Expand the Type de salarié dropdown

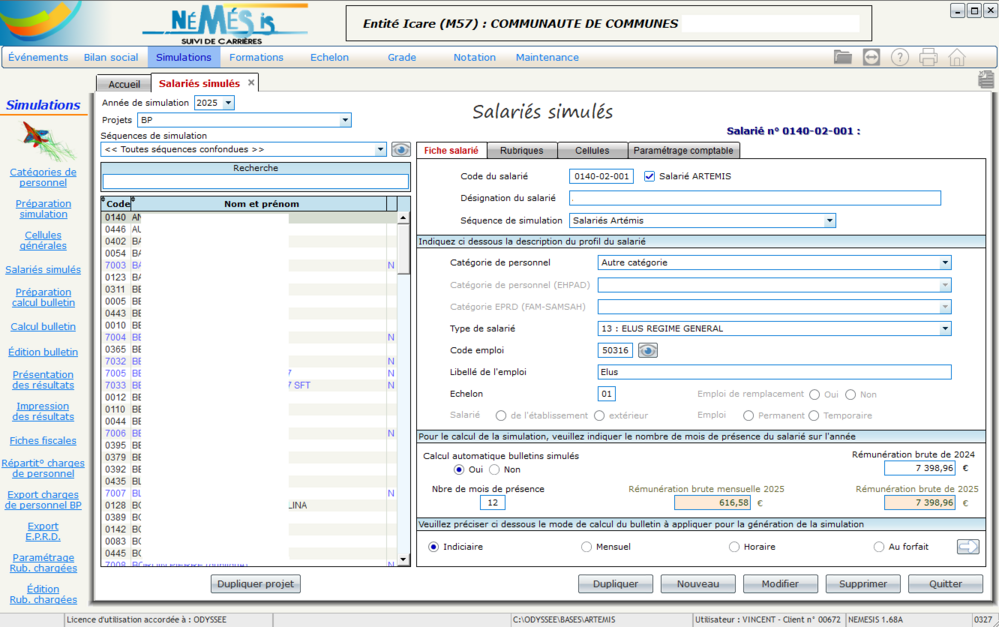pos(945,329)
